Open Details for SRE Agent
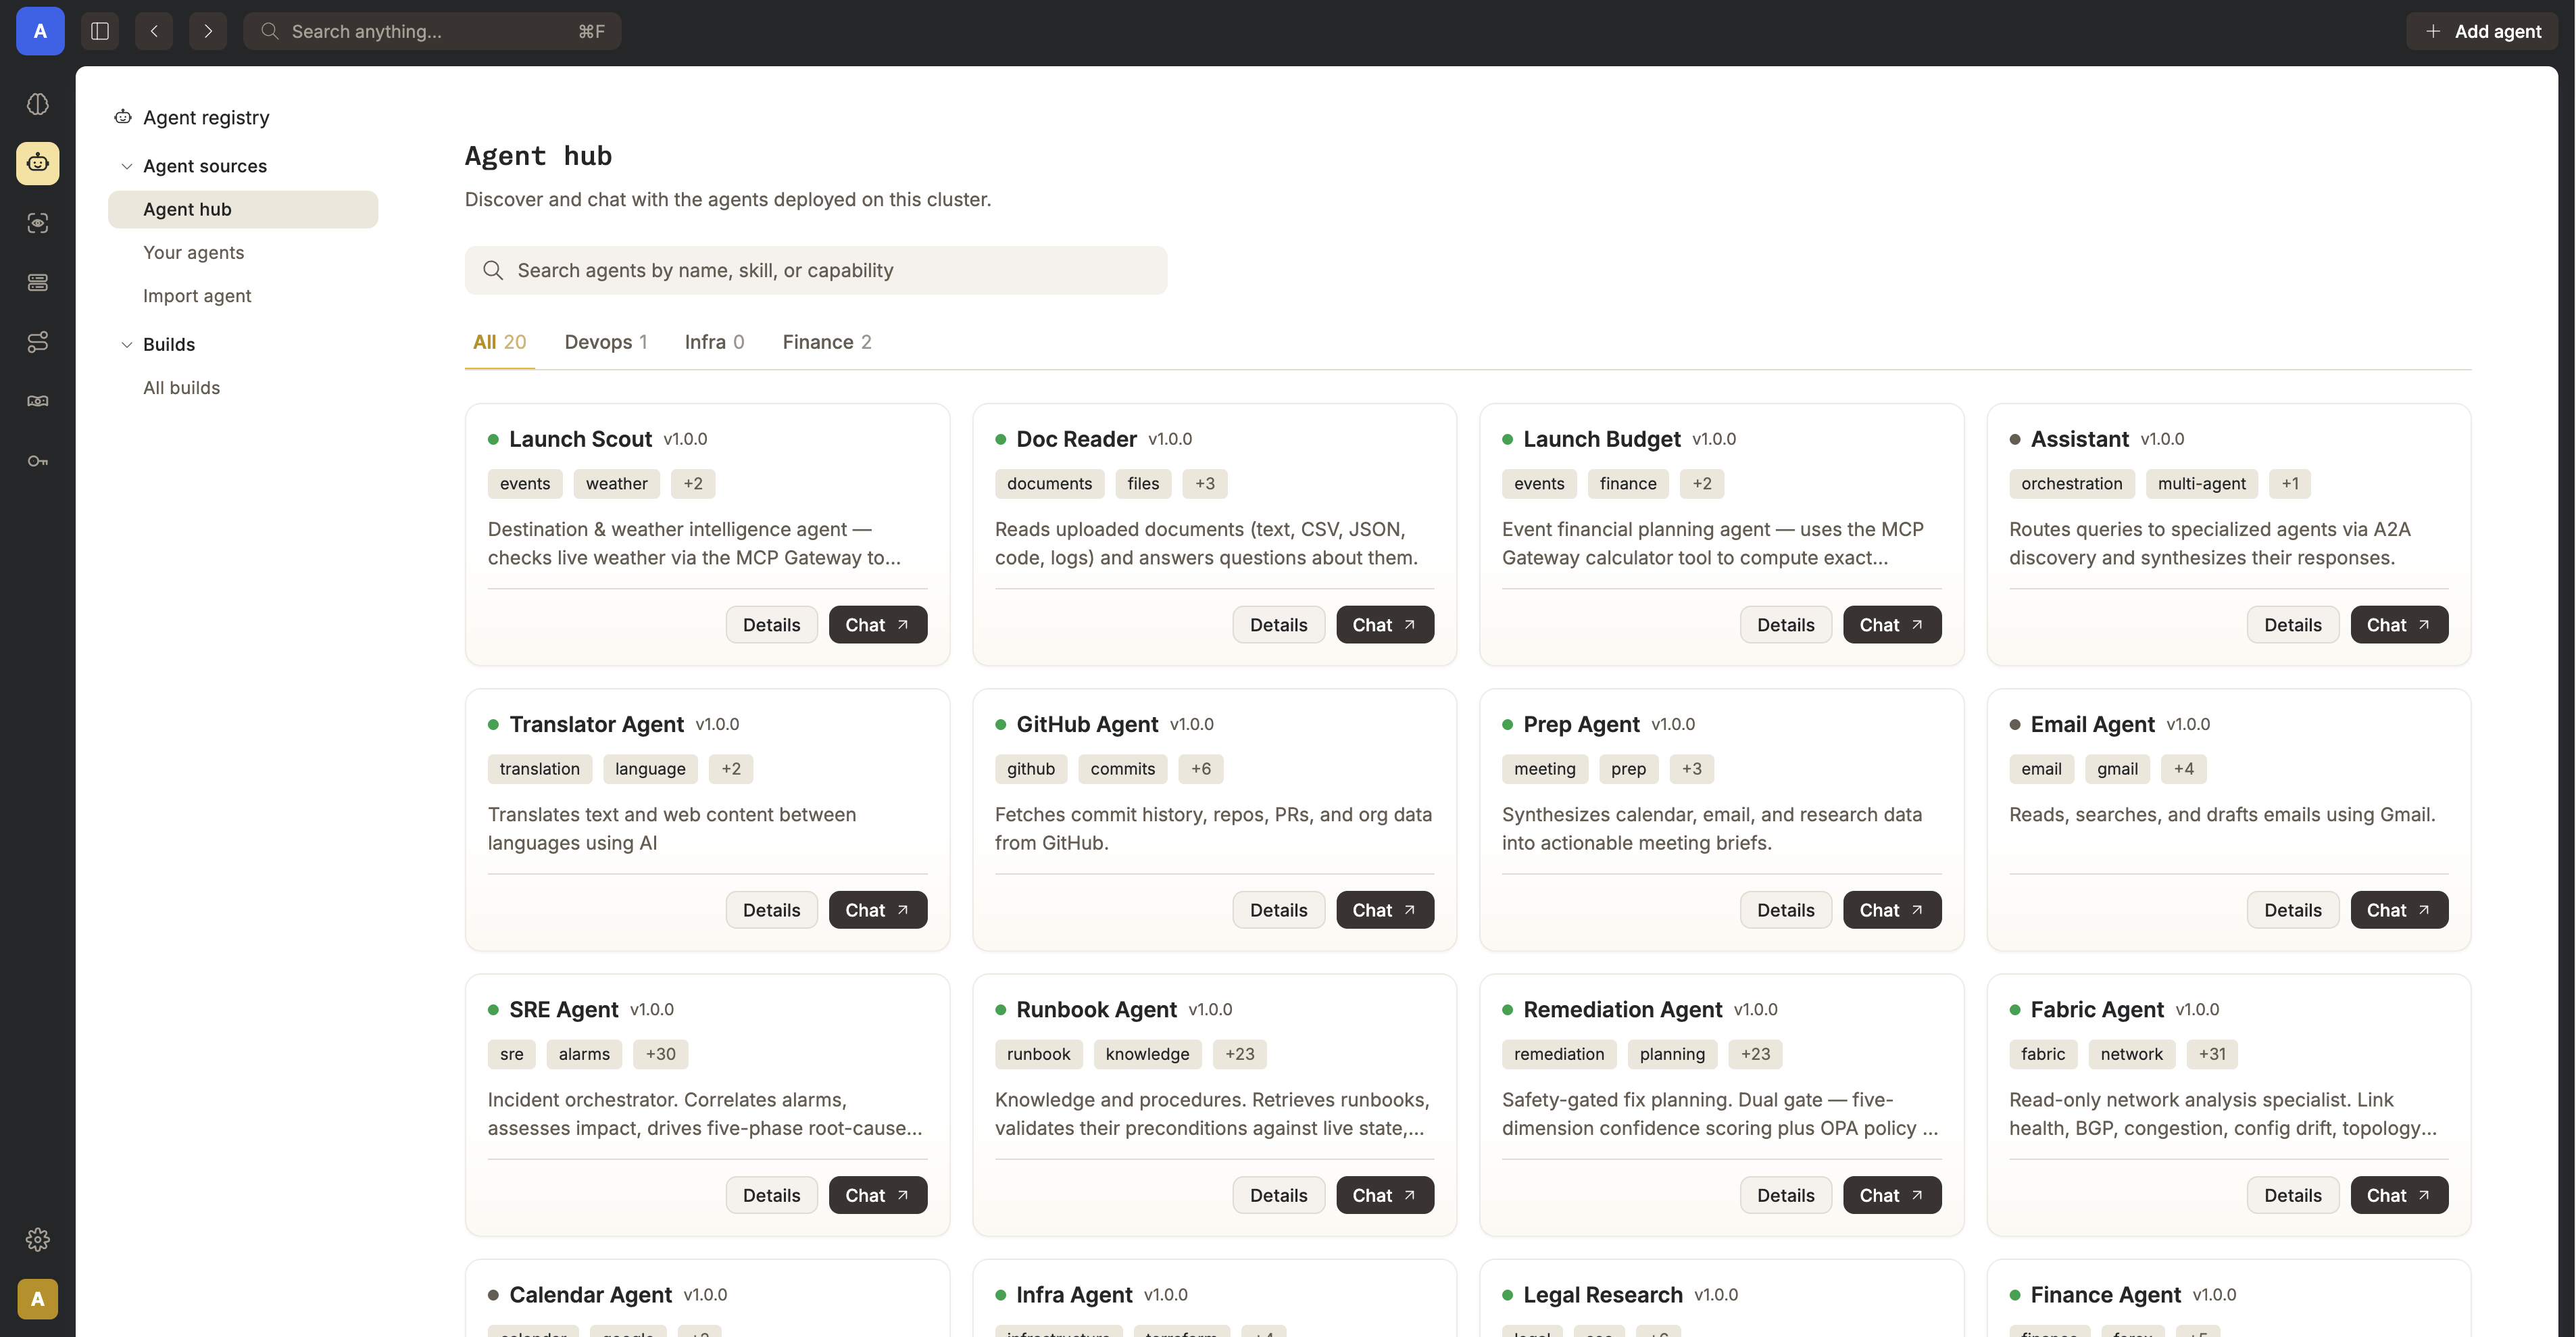The width and height of the screenshot is (2576, 1337). pyautogui.click(x=771, y=1195)
